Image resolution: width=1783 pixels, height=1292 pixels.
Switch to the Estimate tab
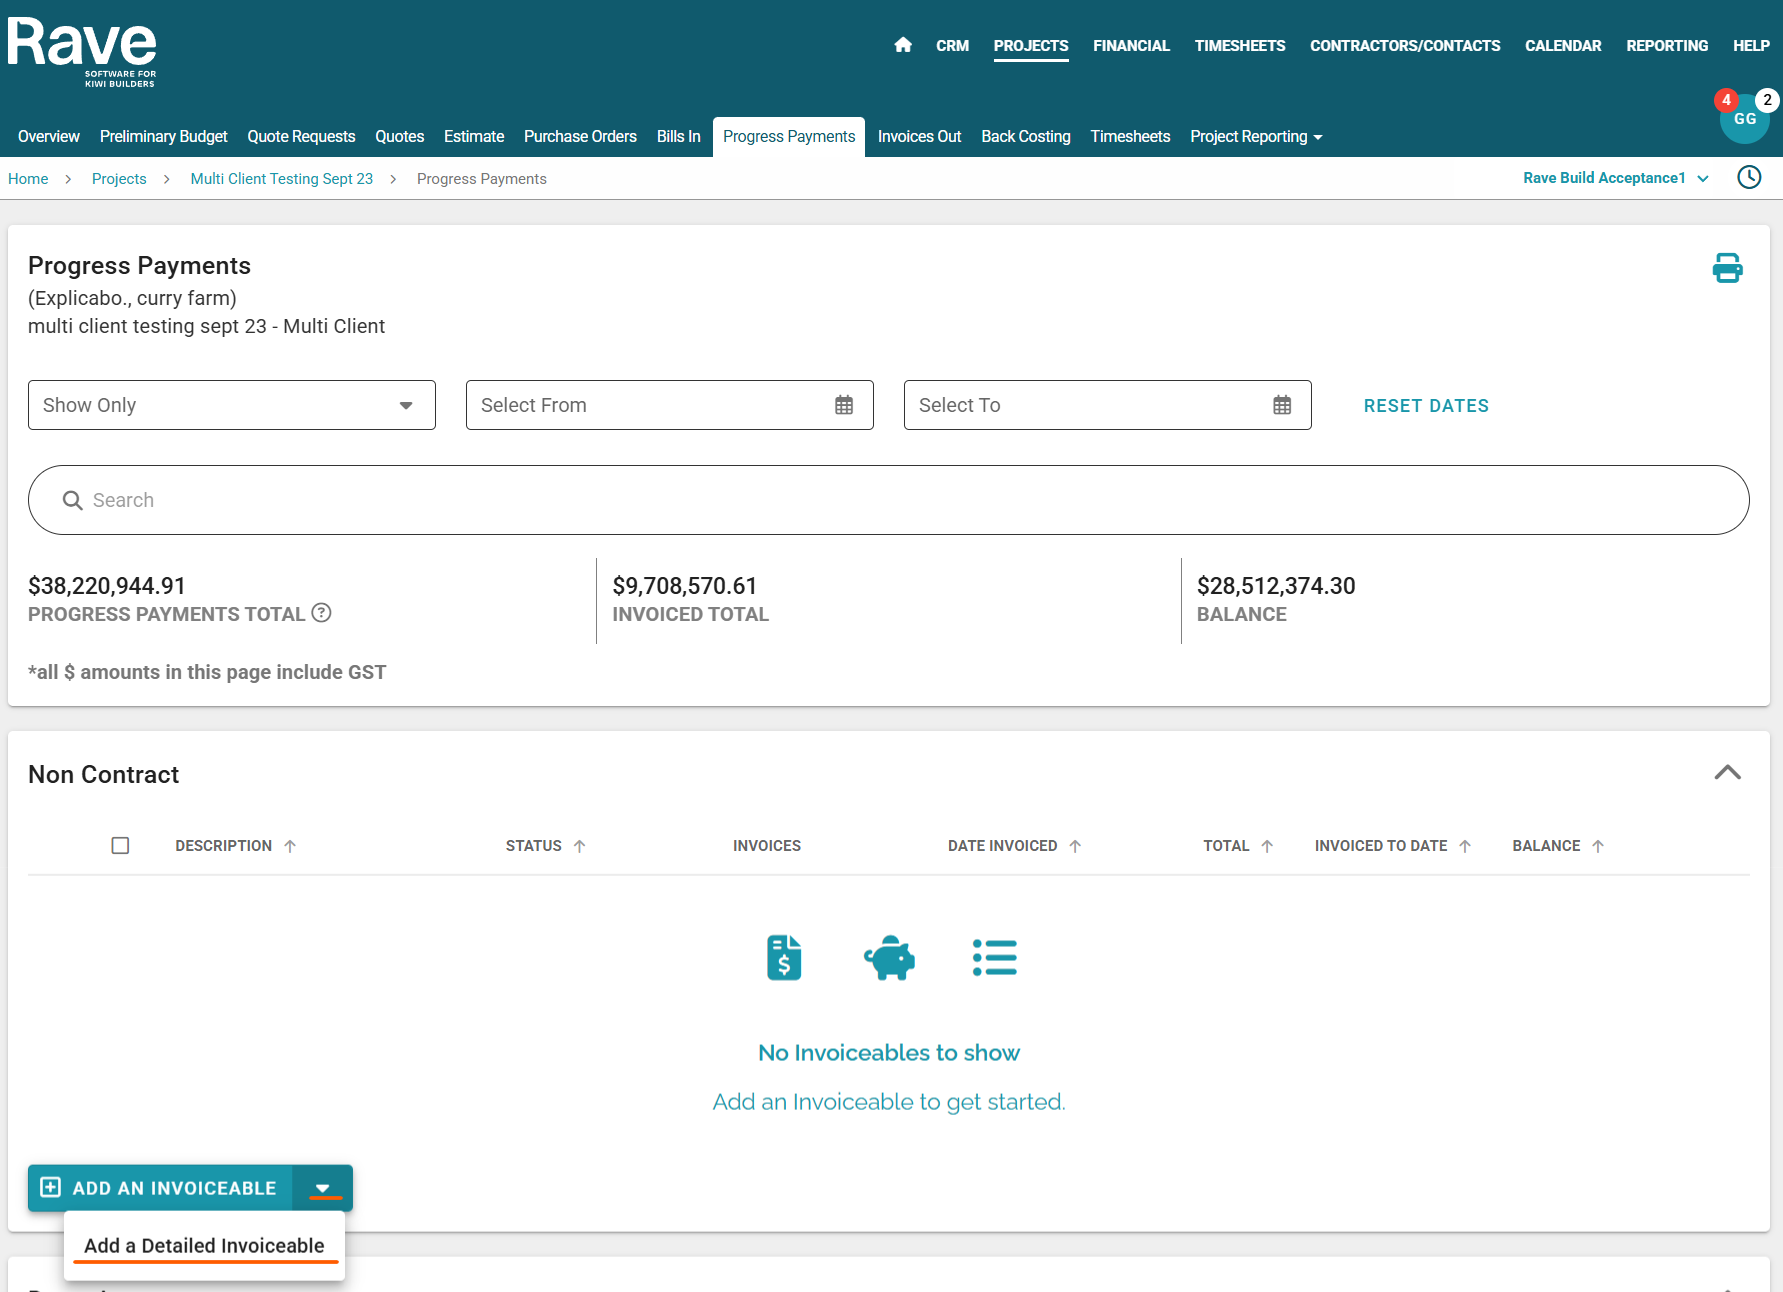[474, 137]
